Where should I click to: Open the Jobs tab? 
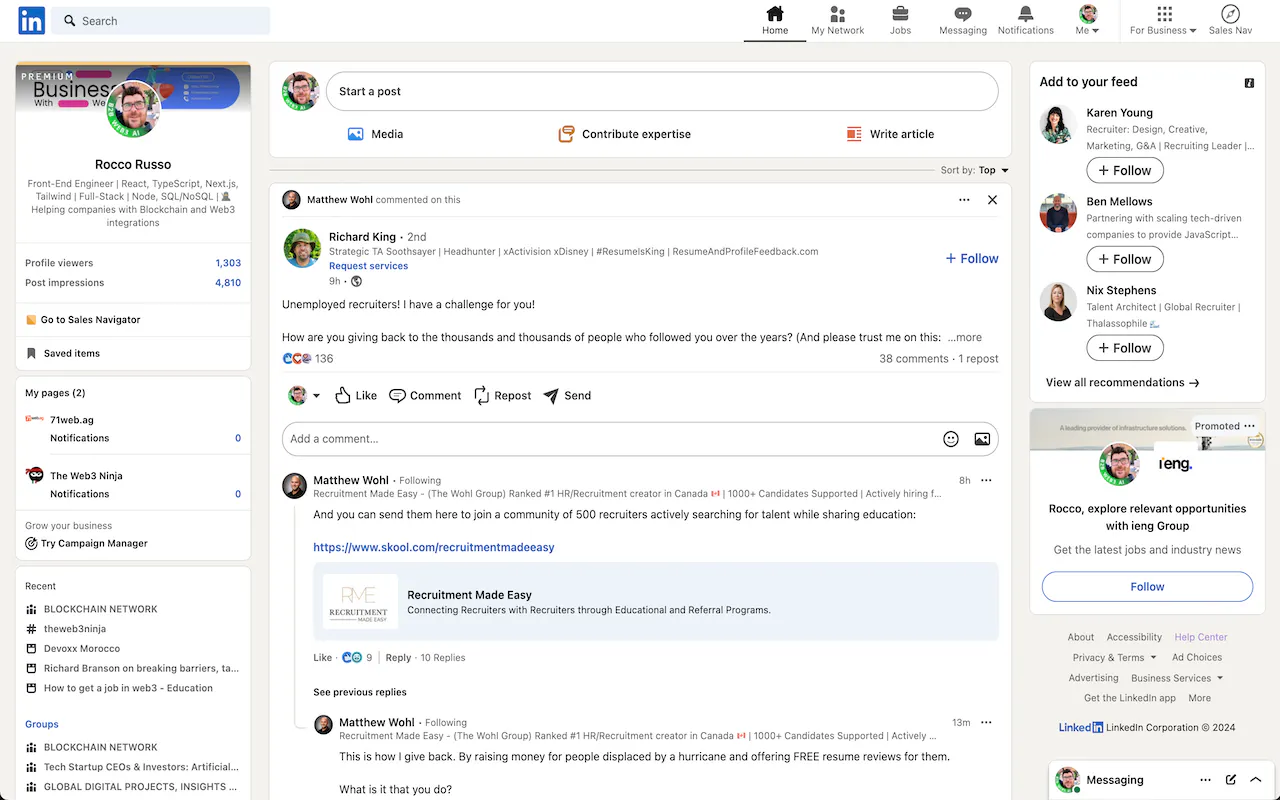[900, 21]
